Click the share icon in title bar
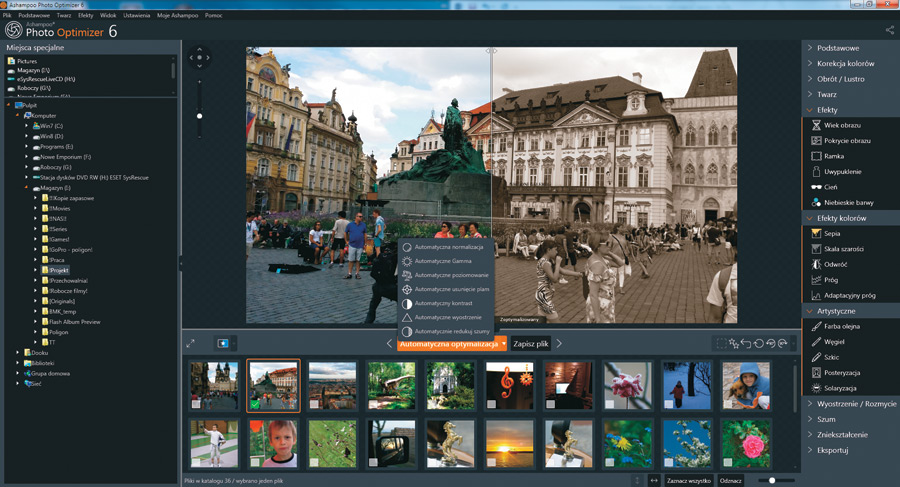Screen dimensions: 900x487 tap(889, 30)
